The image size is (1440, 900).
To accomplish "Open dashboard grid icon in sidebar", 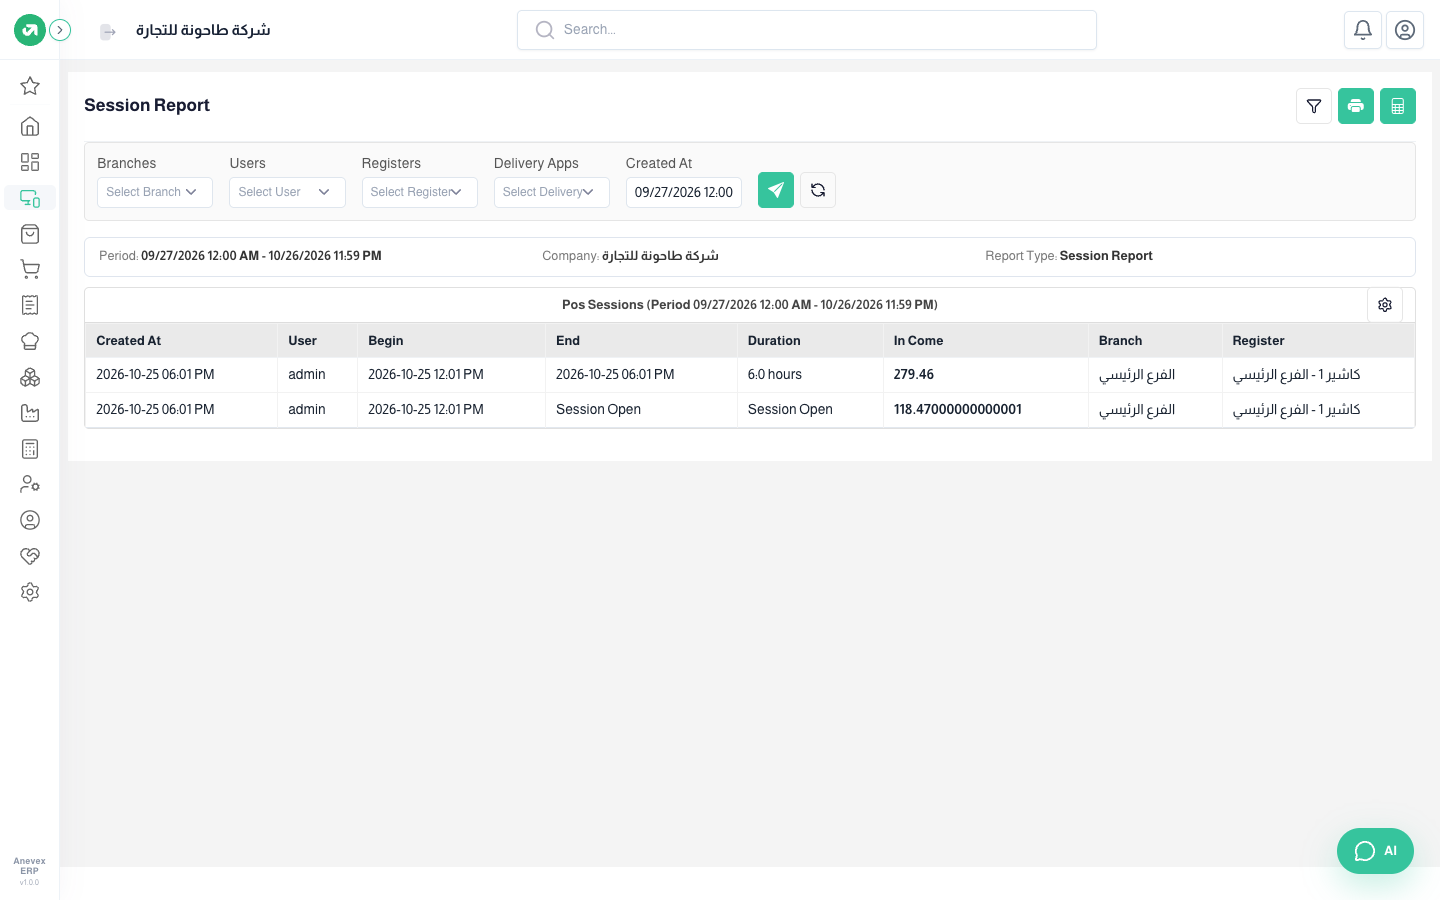I will pyautogui.click(x=30, y=162).
